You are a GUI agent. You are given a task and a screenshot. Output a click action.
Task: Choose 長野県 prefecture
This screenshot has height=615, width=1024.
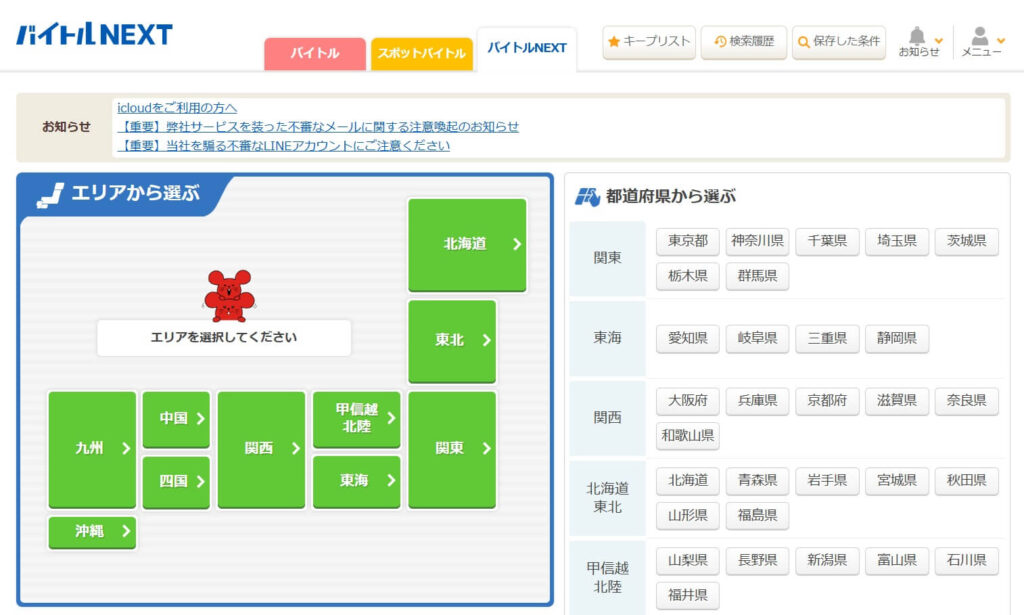(758, 561)
